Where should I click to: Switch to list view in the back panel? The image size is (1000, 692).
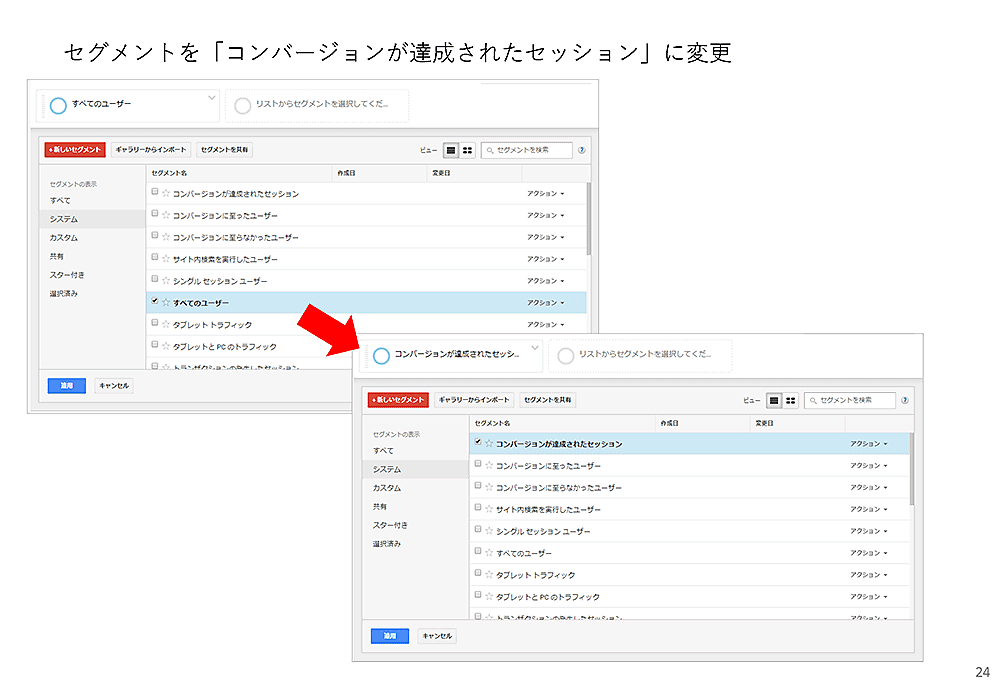point(451,150)
